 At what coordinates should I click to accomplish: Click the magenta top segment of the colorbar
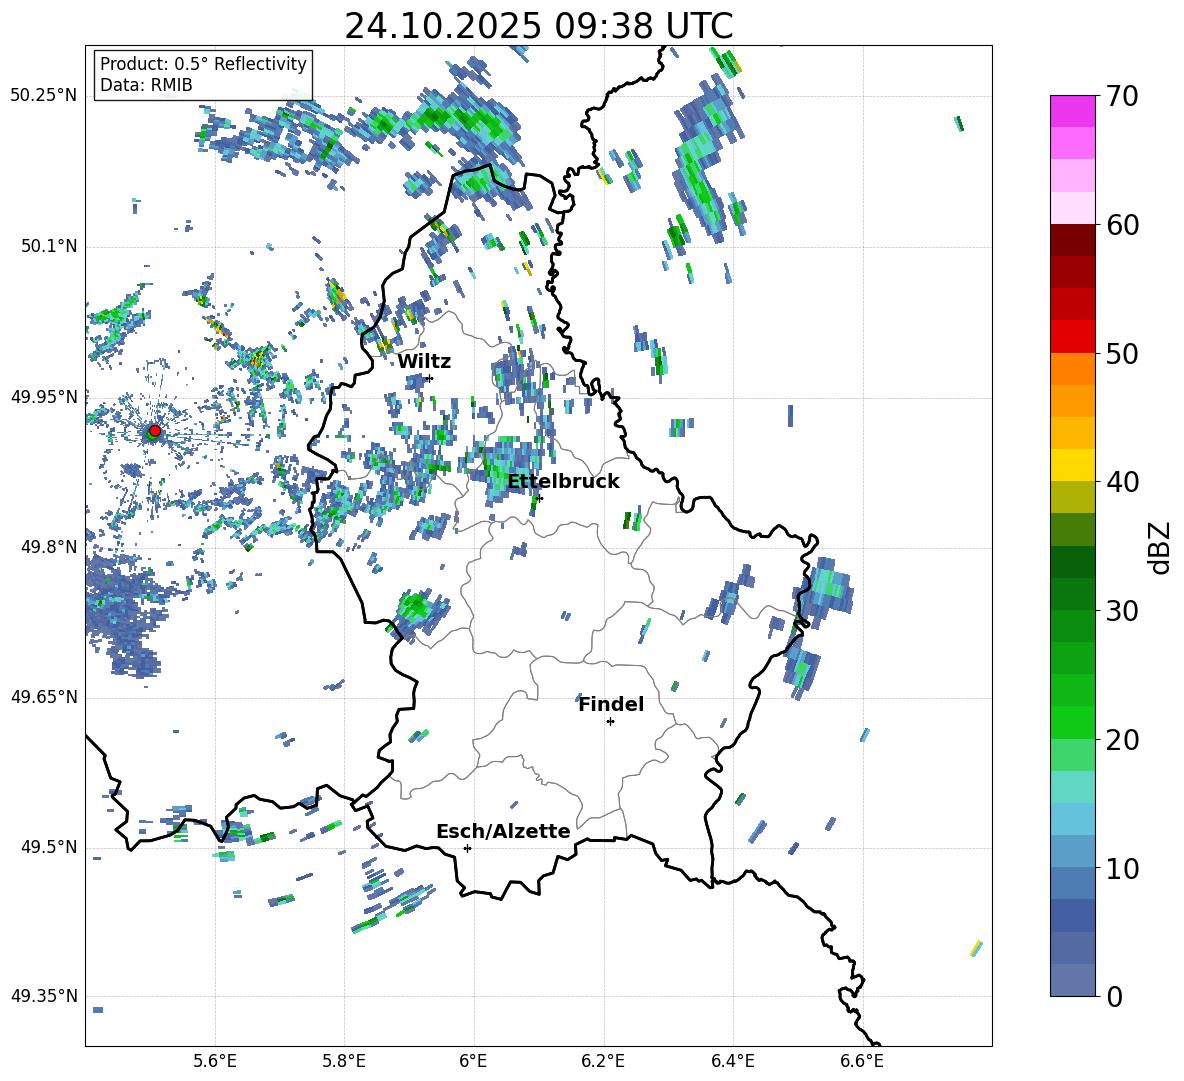pyautogui.click(x=1072, y=111)
